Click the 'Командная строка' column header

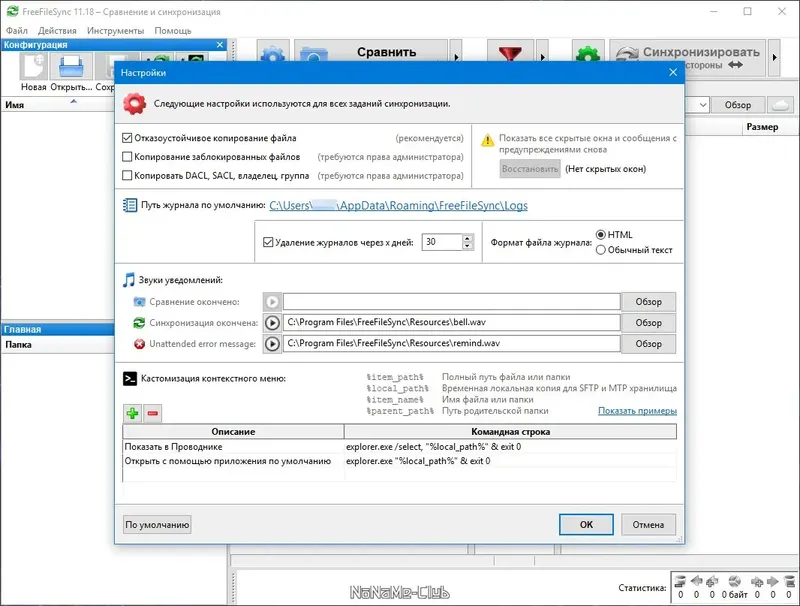pos(510,432)
